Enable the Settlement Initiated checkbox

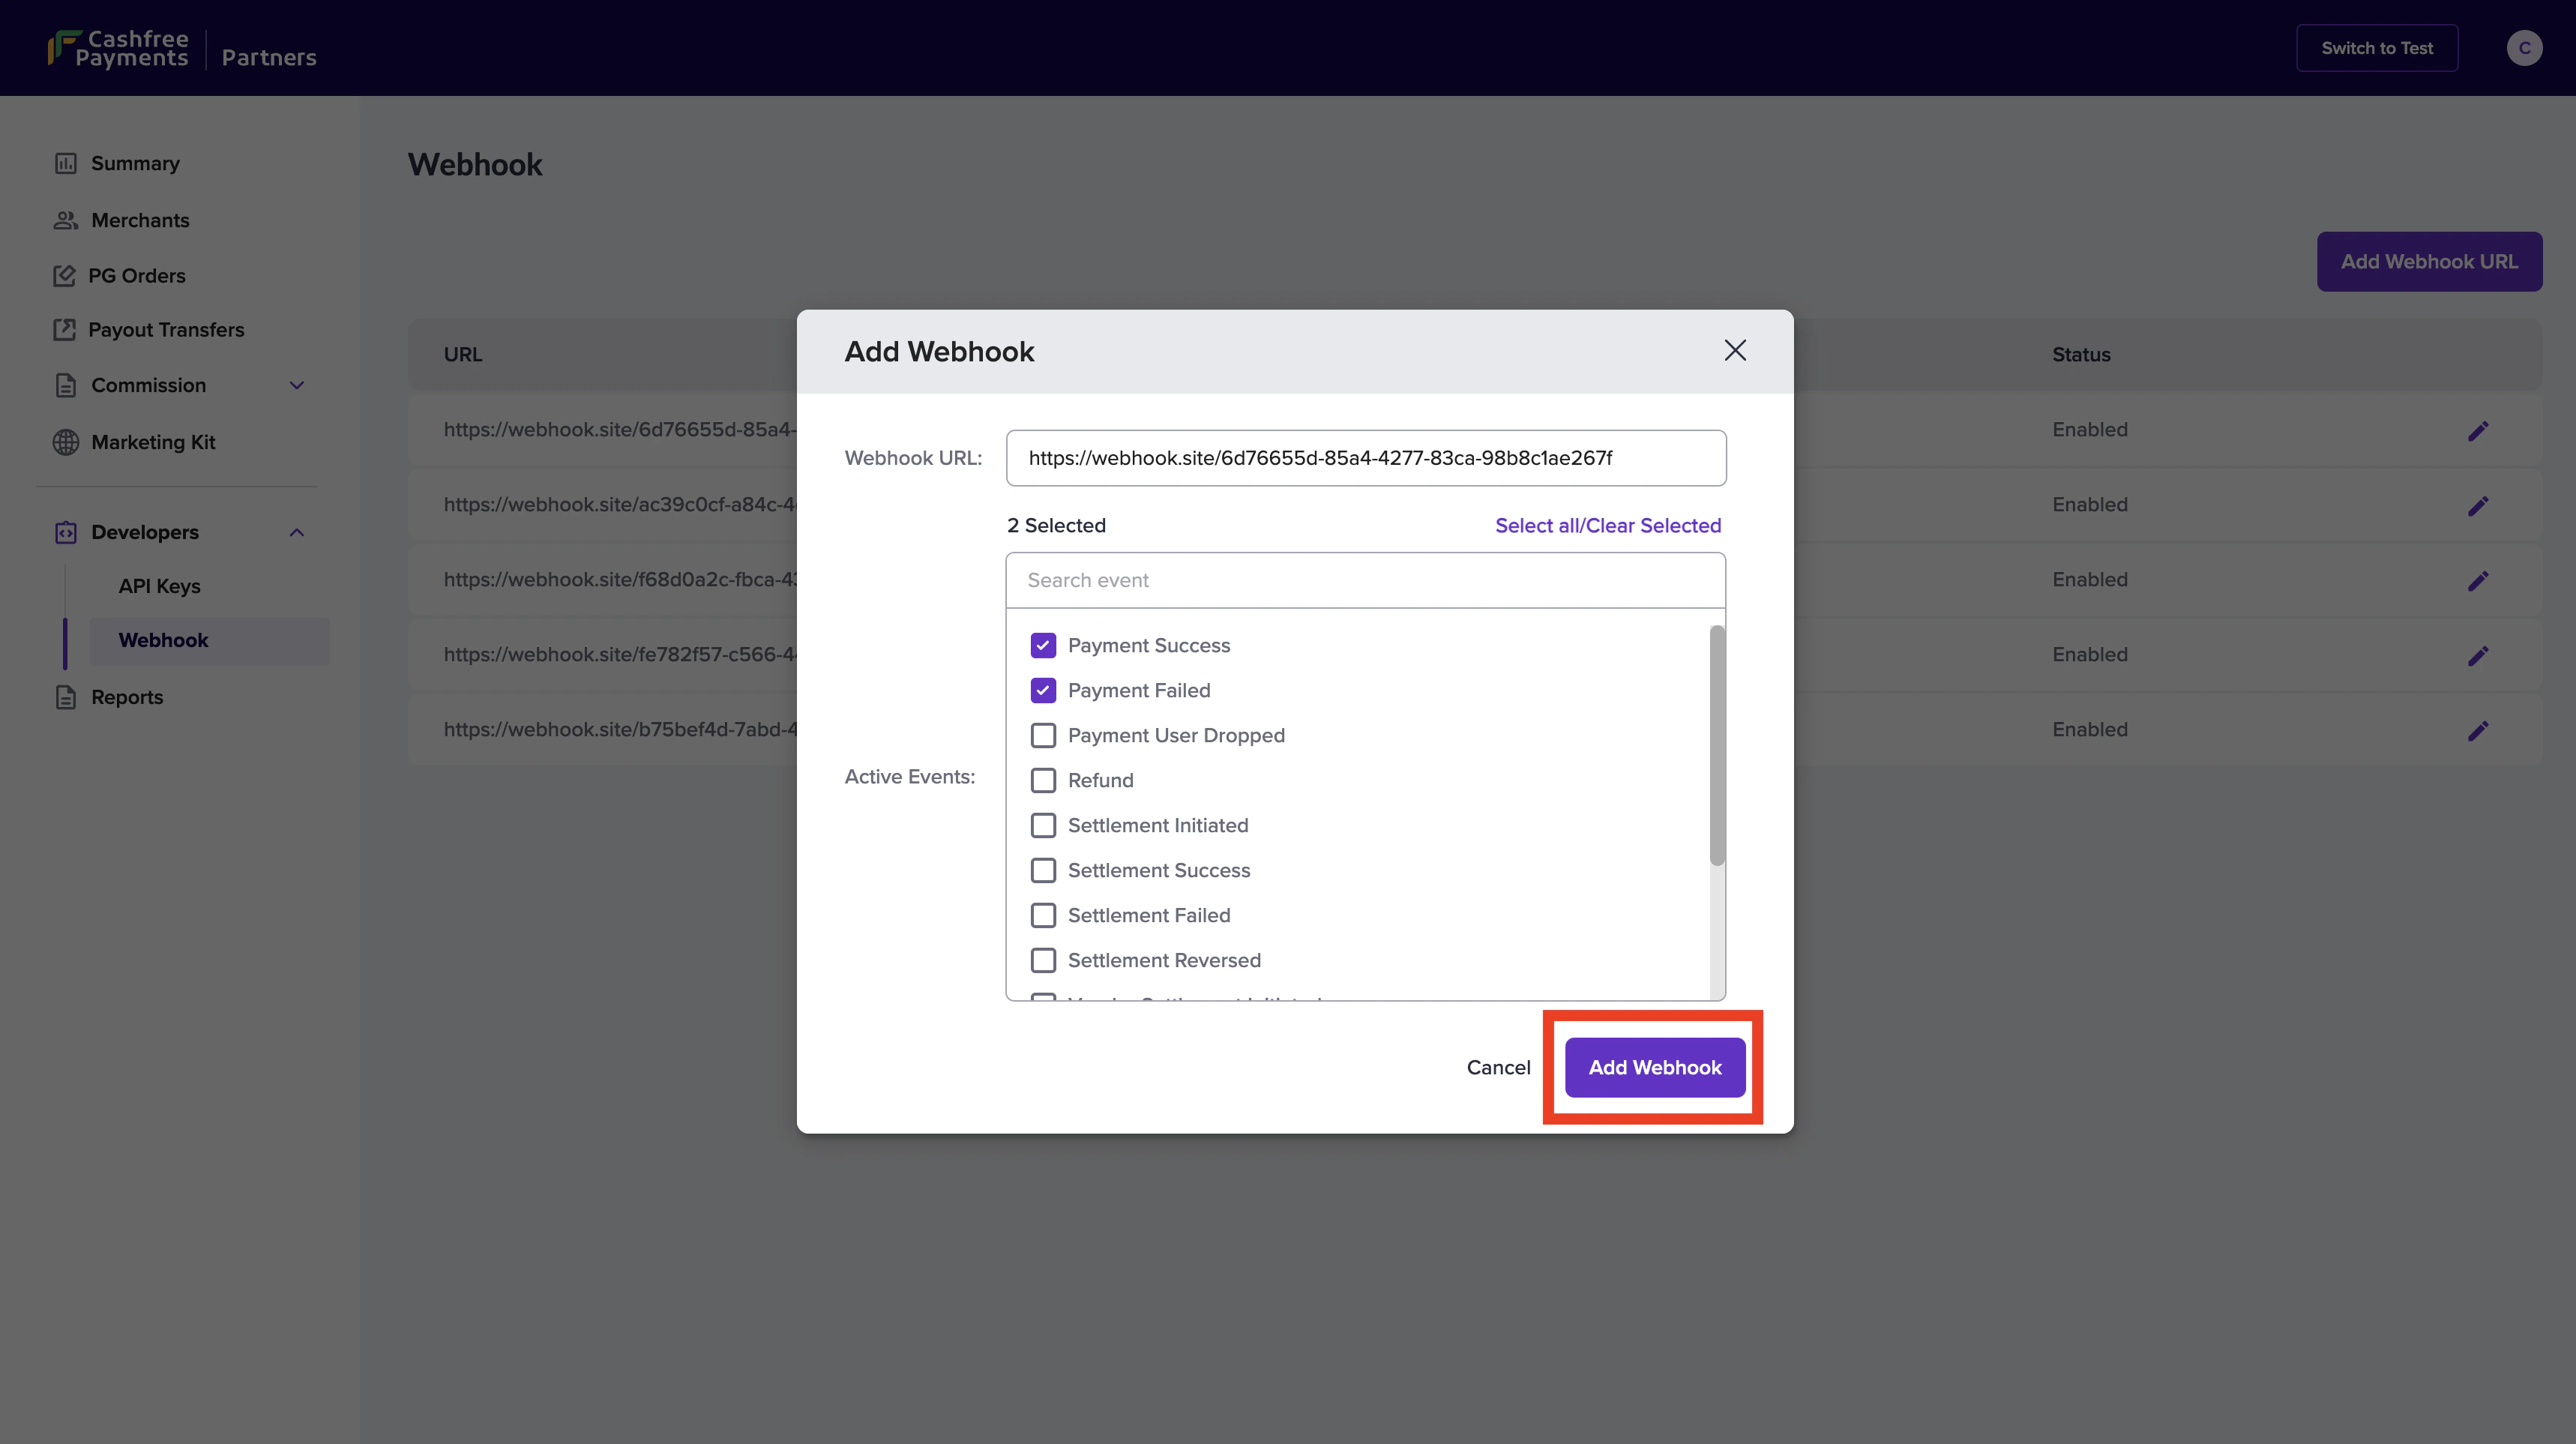pyautogui.click(x=1043, y=825)
